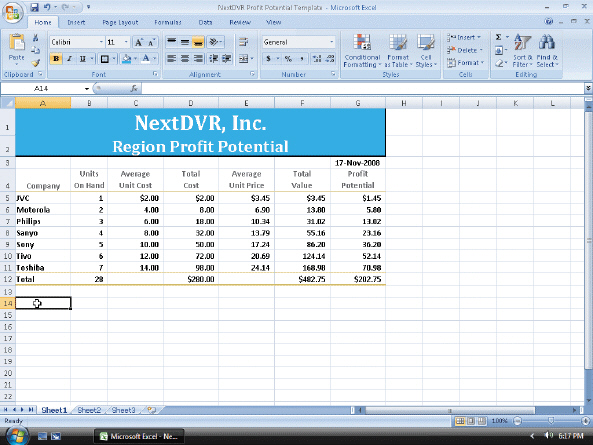This screenshot has height=445, width=593.
Task: Apply font color to text
Action: (146, 59)
